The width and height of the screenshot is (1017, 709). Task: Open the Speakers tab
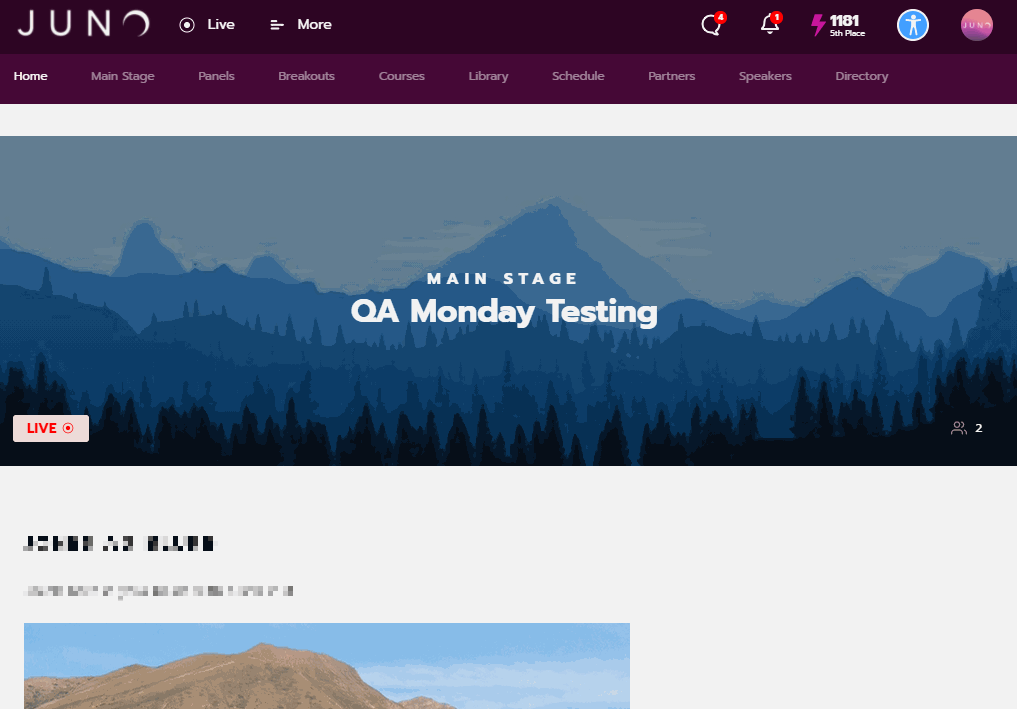point(765,76)
